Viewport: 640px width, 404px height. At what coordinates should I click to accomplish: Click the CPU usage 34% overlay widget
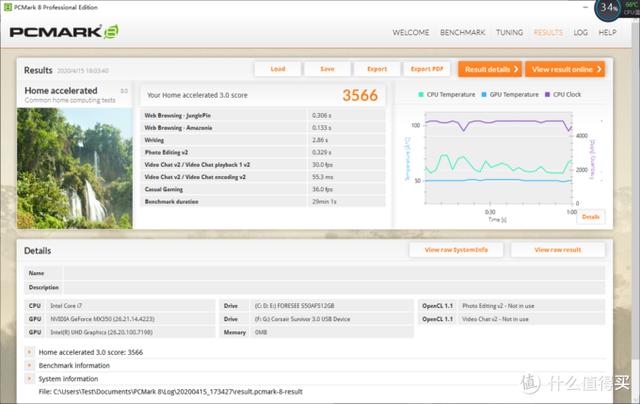coord(609,8)
